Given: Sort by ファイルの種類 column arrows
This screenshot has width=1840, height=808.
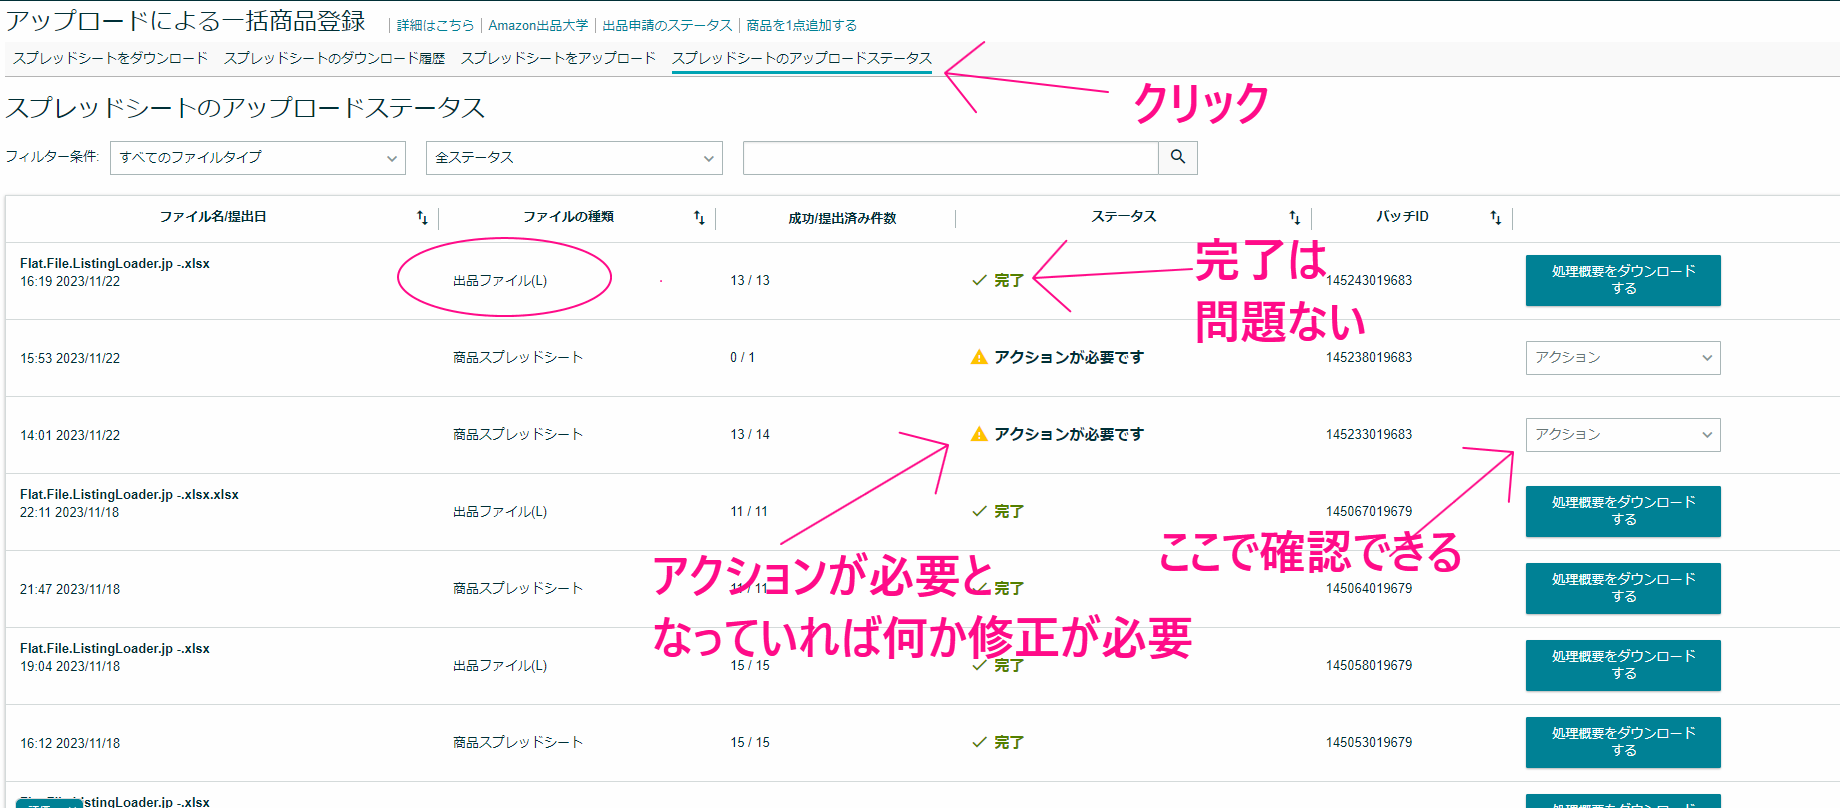Looking at the screenshot, I should point(699,217).
